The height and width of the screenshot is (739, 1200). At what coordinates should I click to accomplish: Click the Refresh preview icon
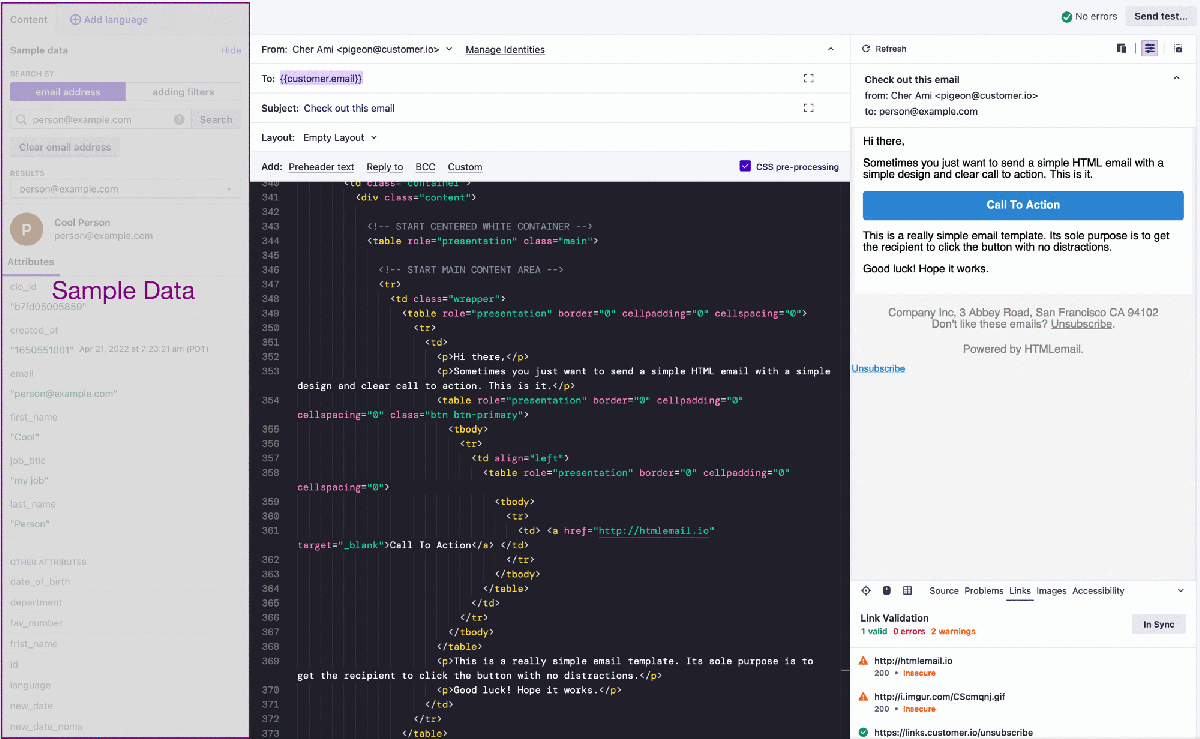tap(866, 49)
